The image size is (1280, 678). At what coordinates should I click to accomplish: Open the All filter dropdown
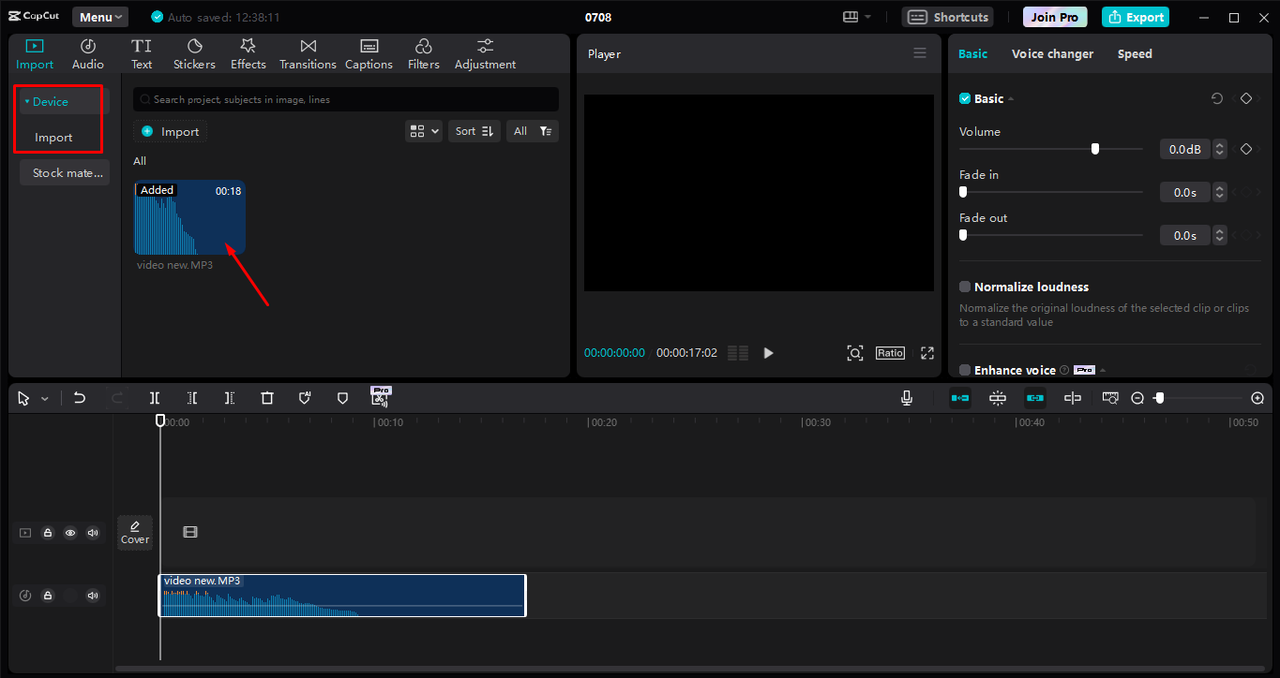click(x=532, y=131)
